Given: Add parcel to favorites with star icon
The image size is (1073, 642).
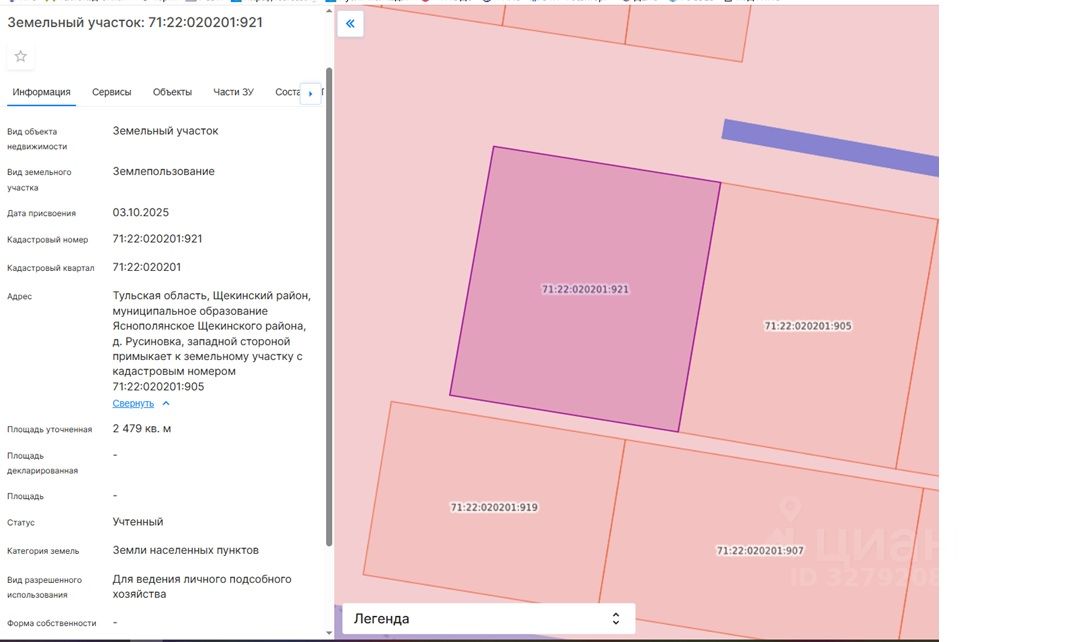Looking at the screenshot, I should [x=21, y=56].
